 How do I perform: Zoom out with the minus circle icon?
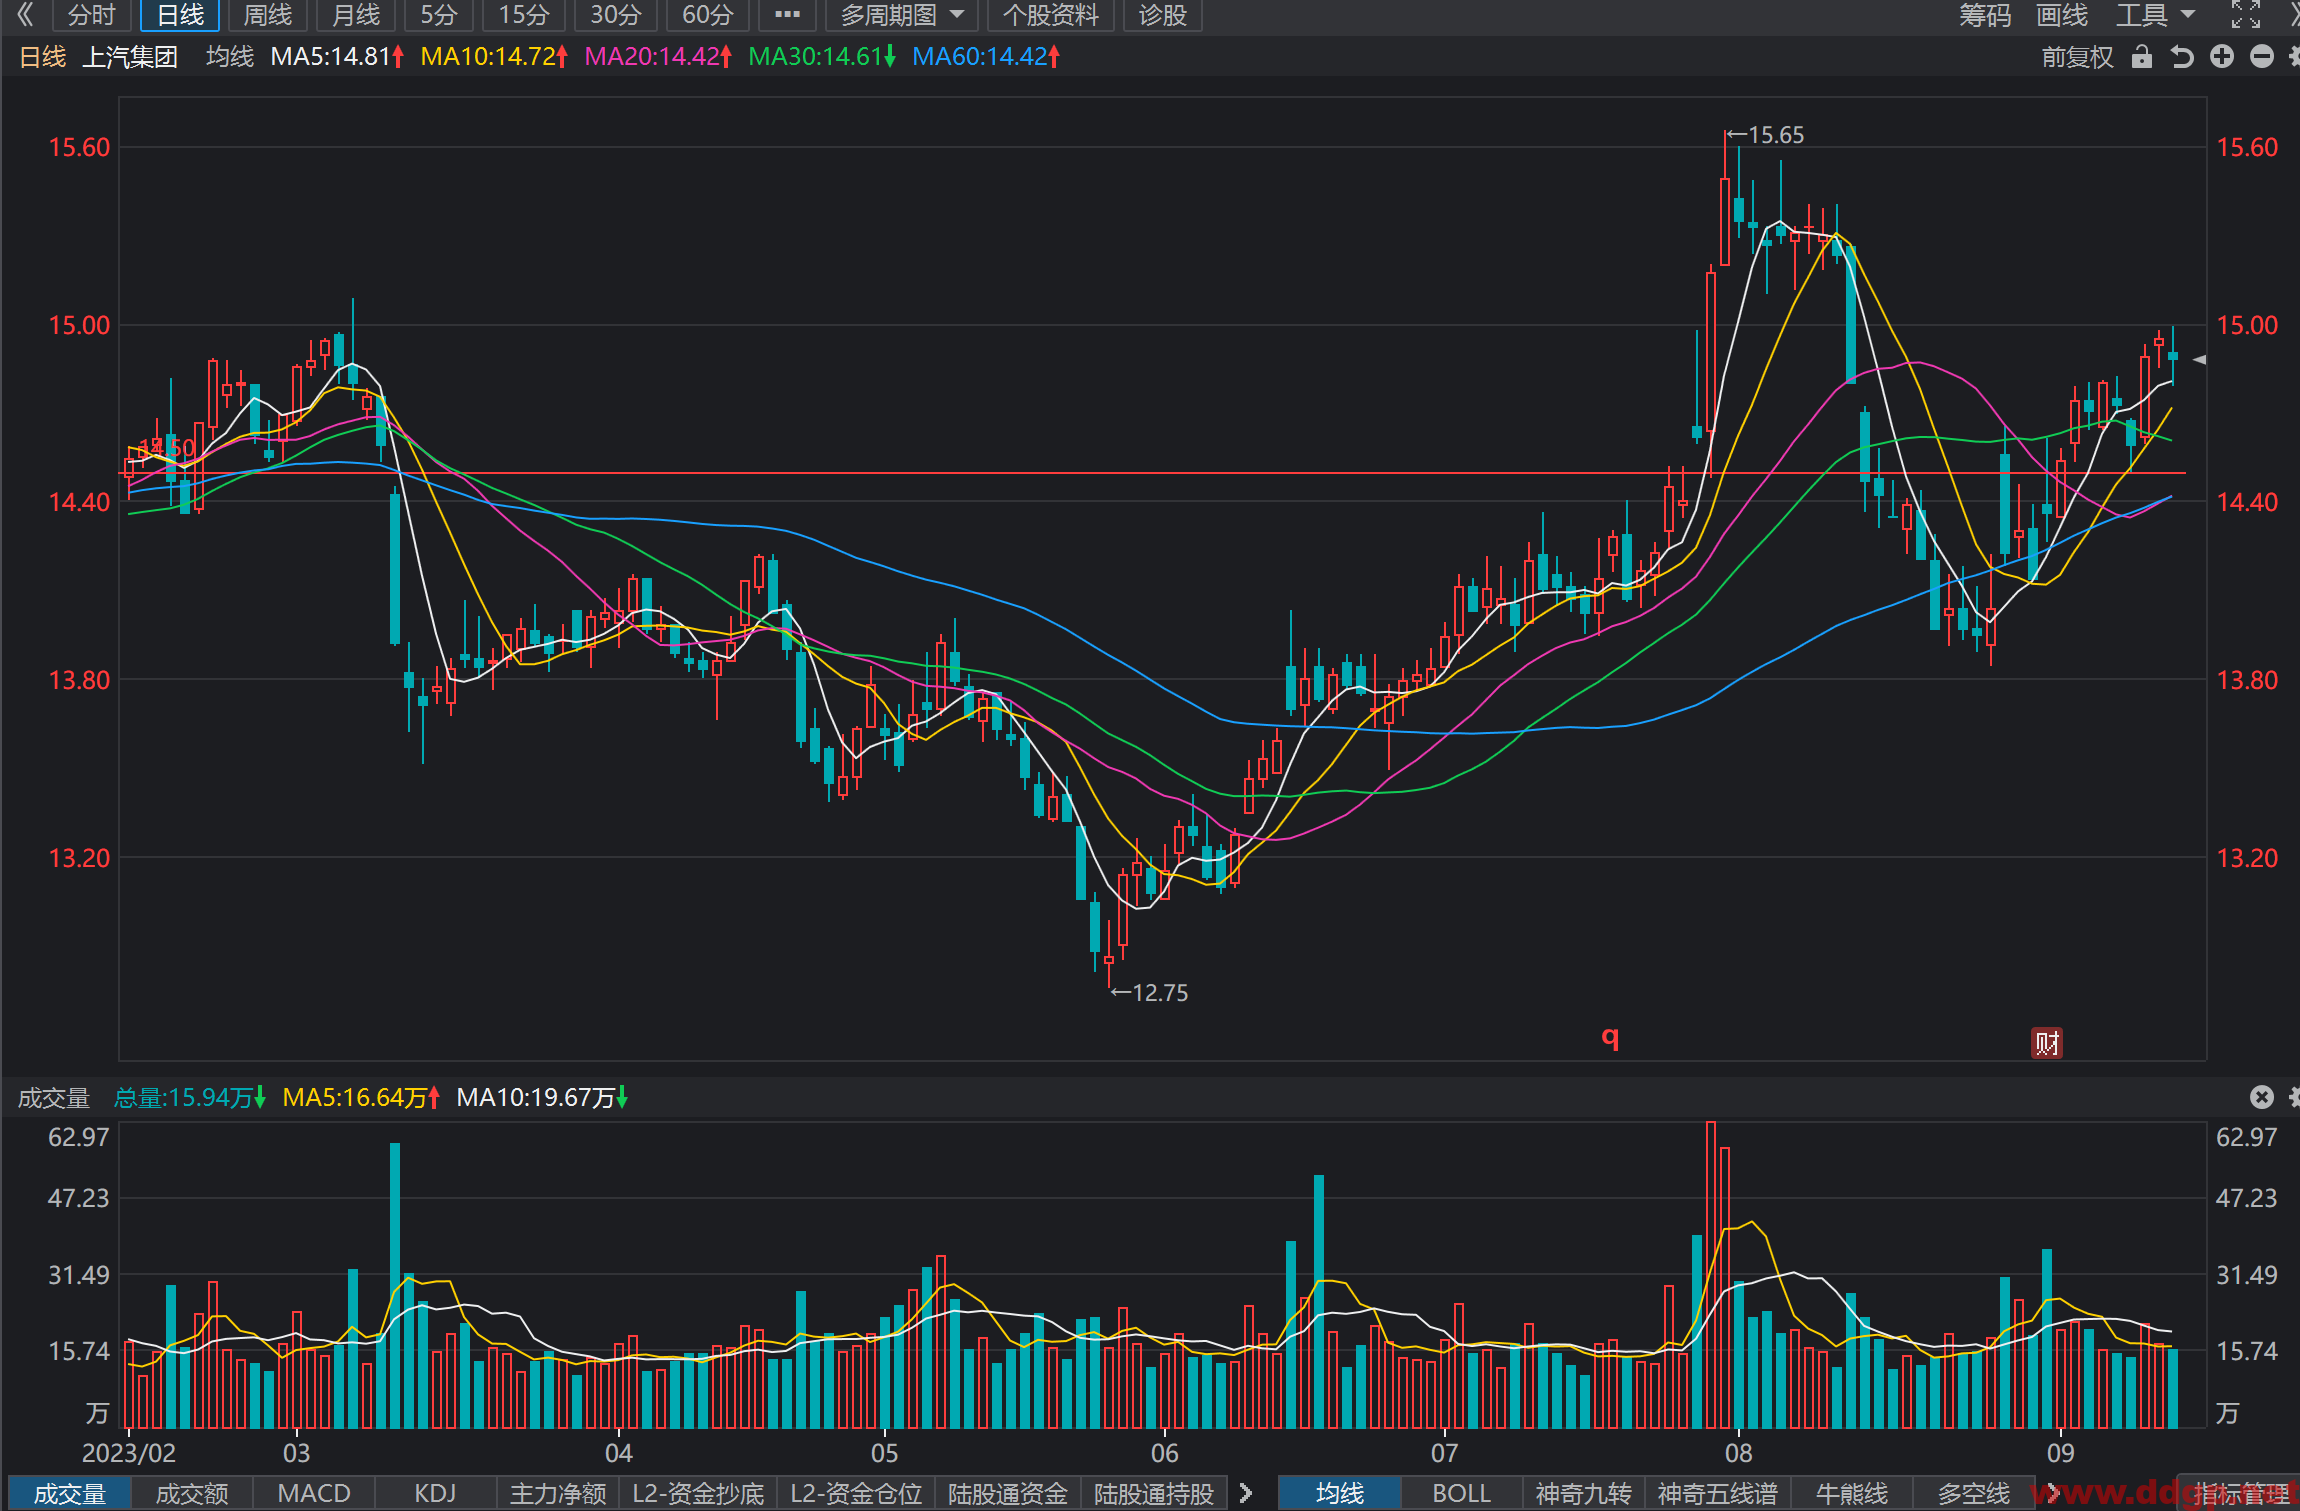pos(2262,57)
